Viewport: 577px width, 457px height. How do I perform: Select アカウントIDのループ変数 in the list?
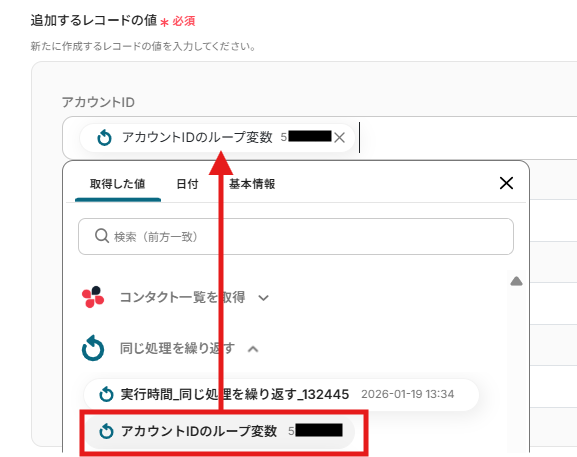click(x=219, y=431)
